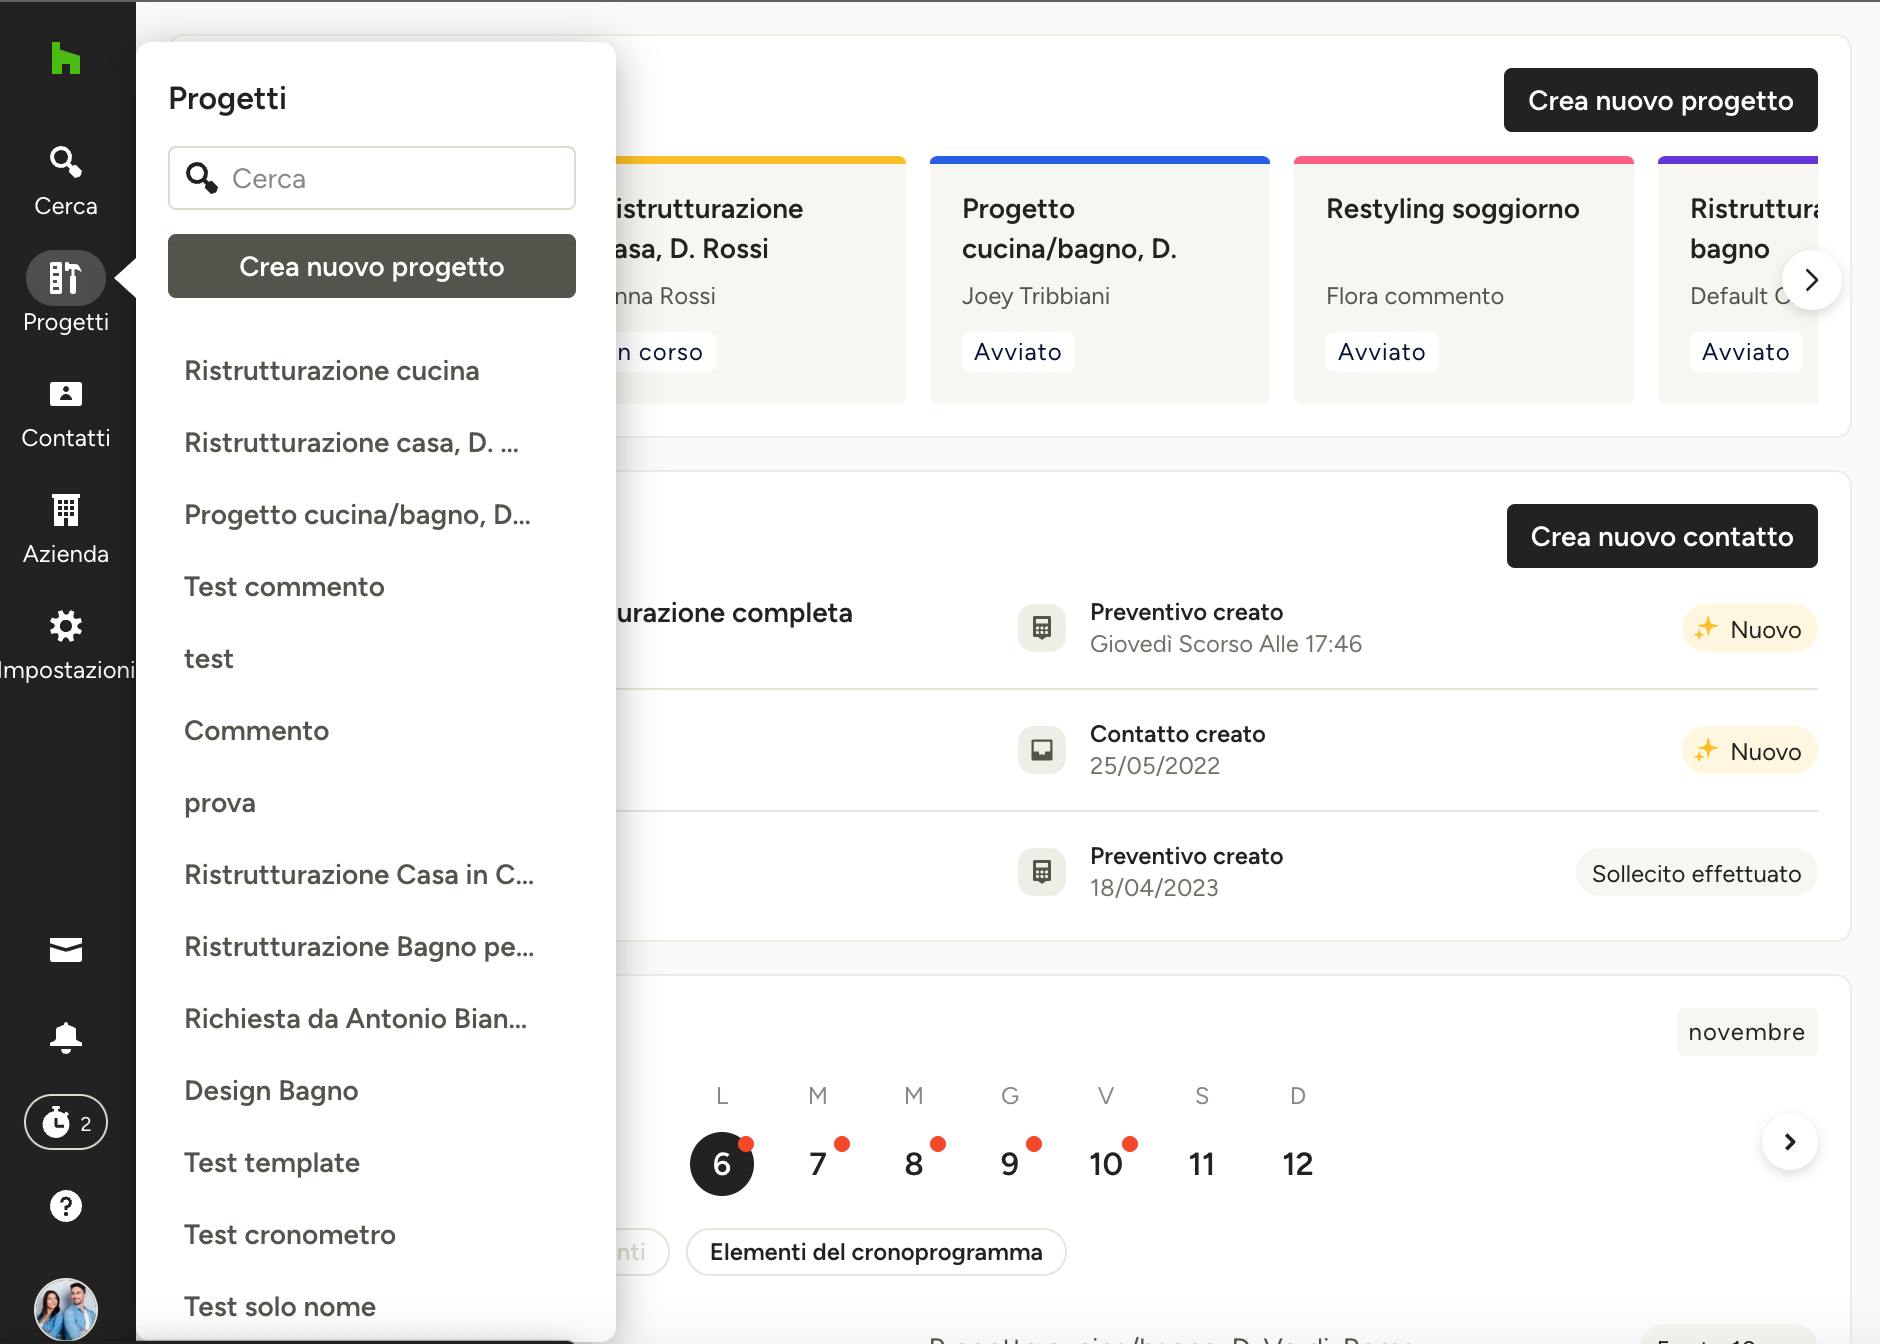Advance calendar week with right arrow
Viewport: 1880px width, 1344px height.
tap(1789, 1142)
